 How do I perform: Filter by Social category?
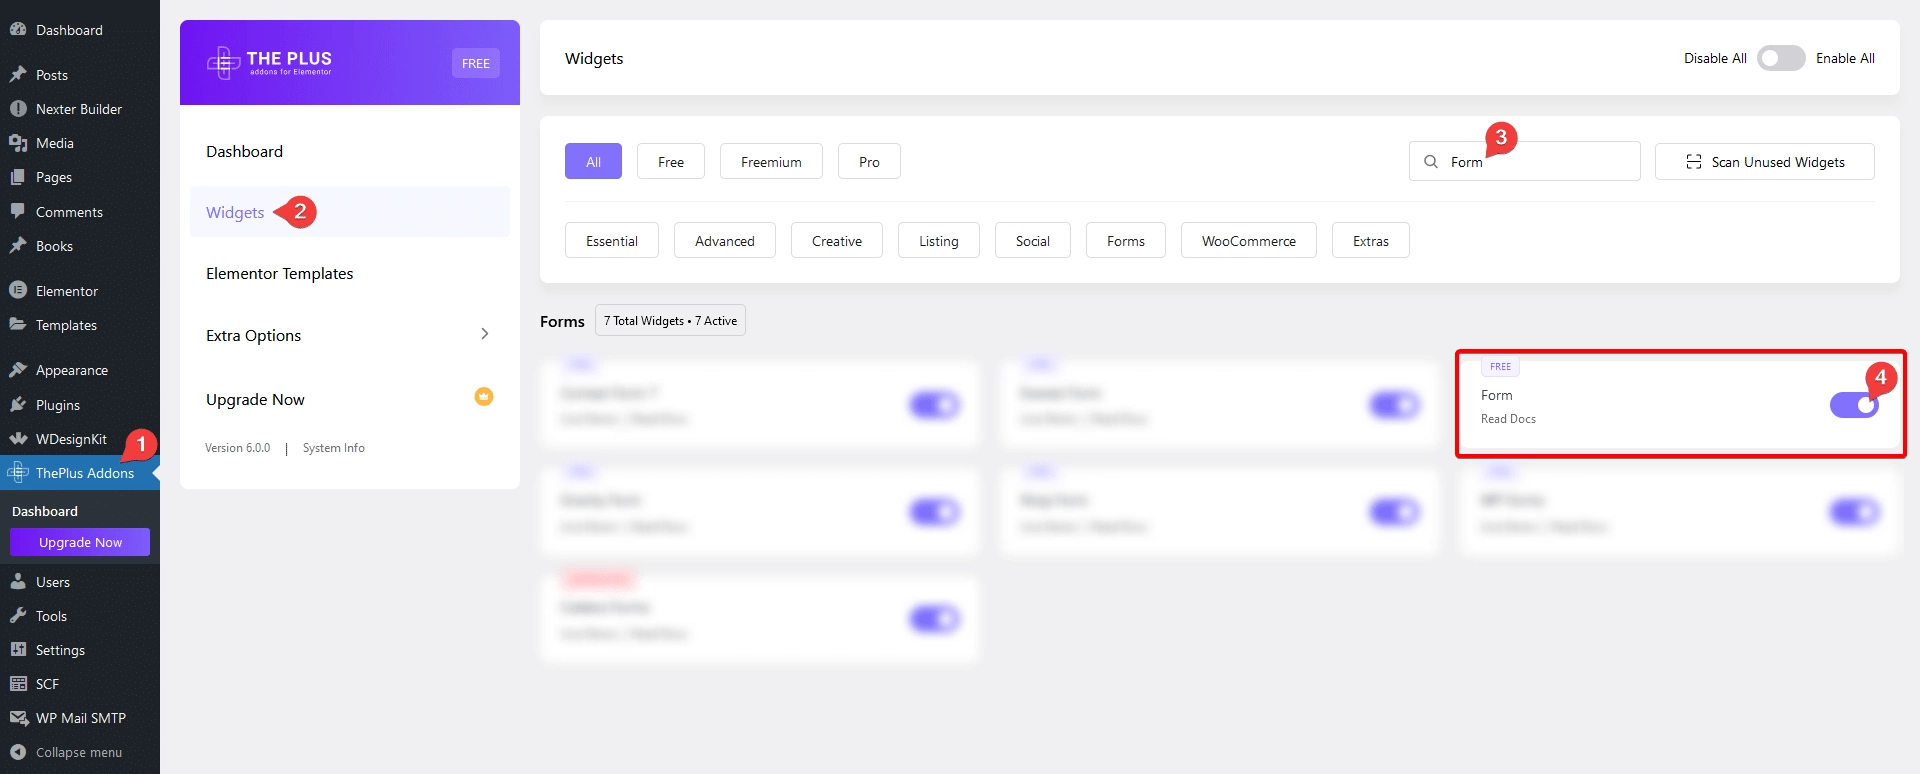point(1033,240)
